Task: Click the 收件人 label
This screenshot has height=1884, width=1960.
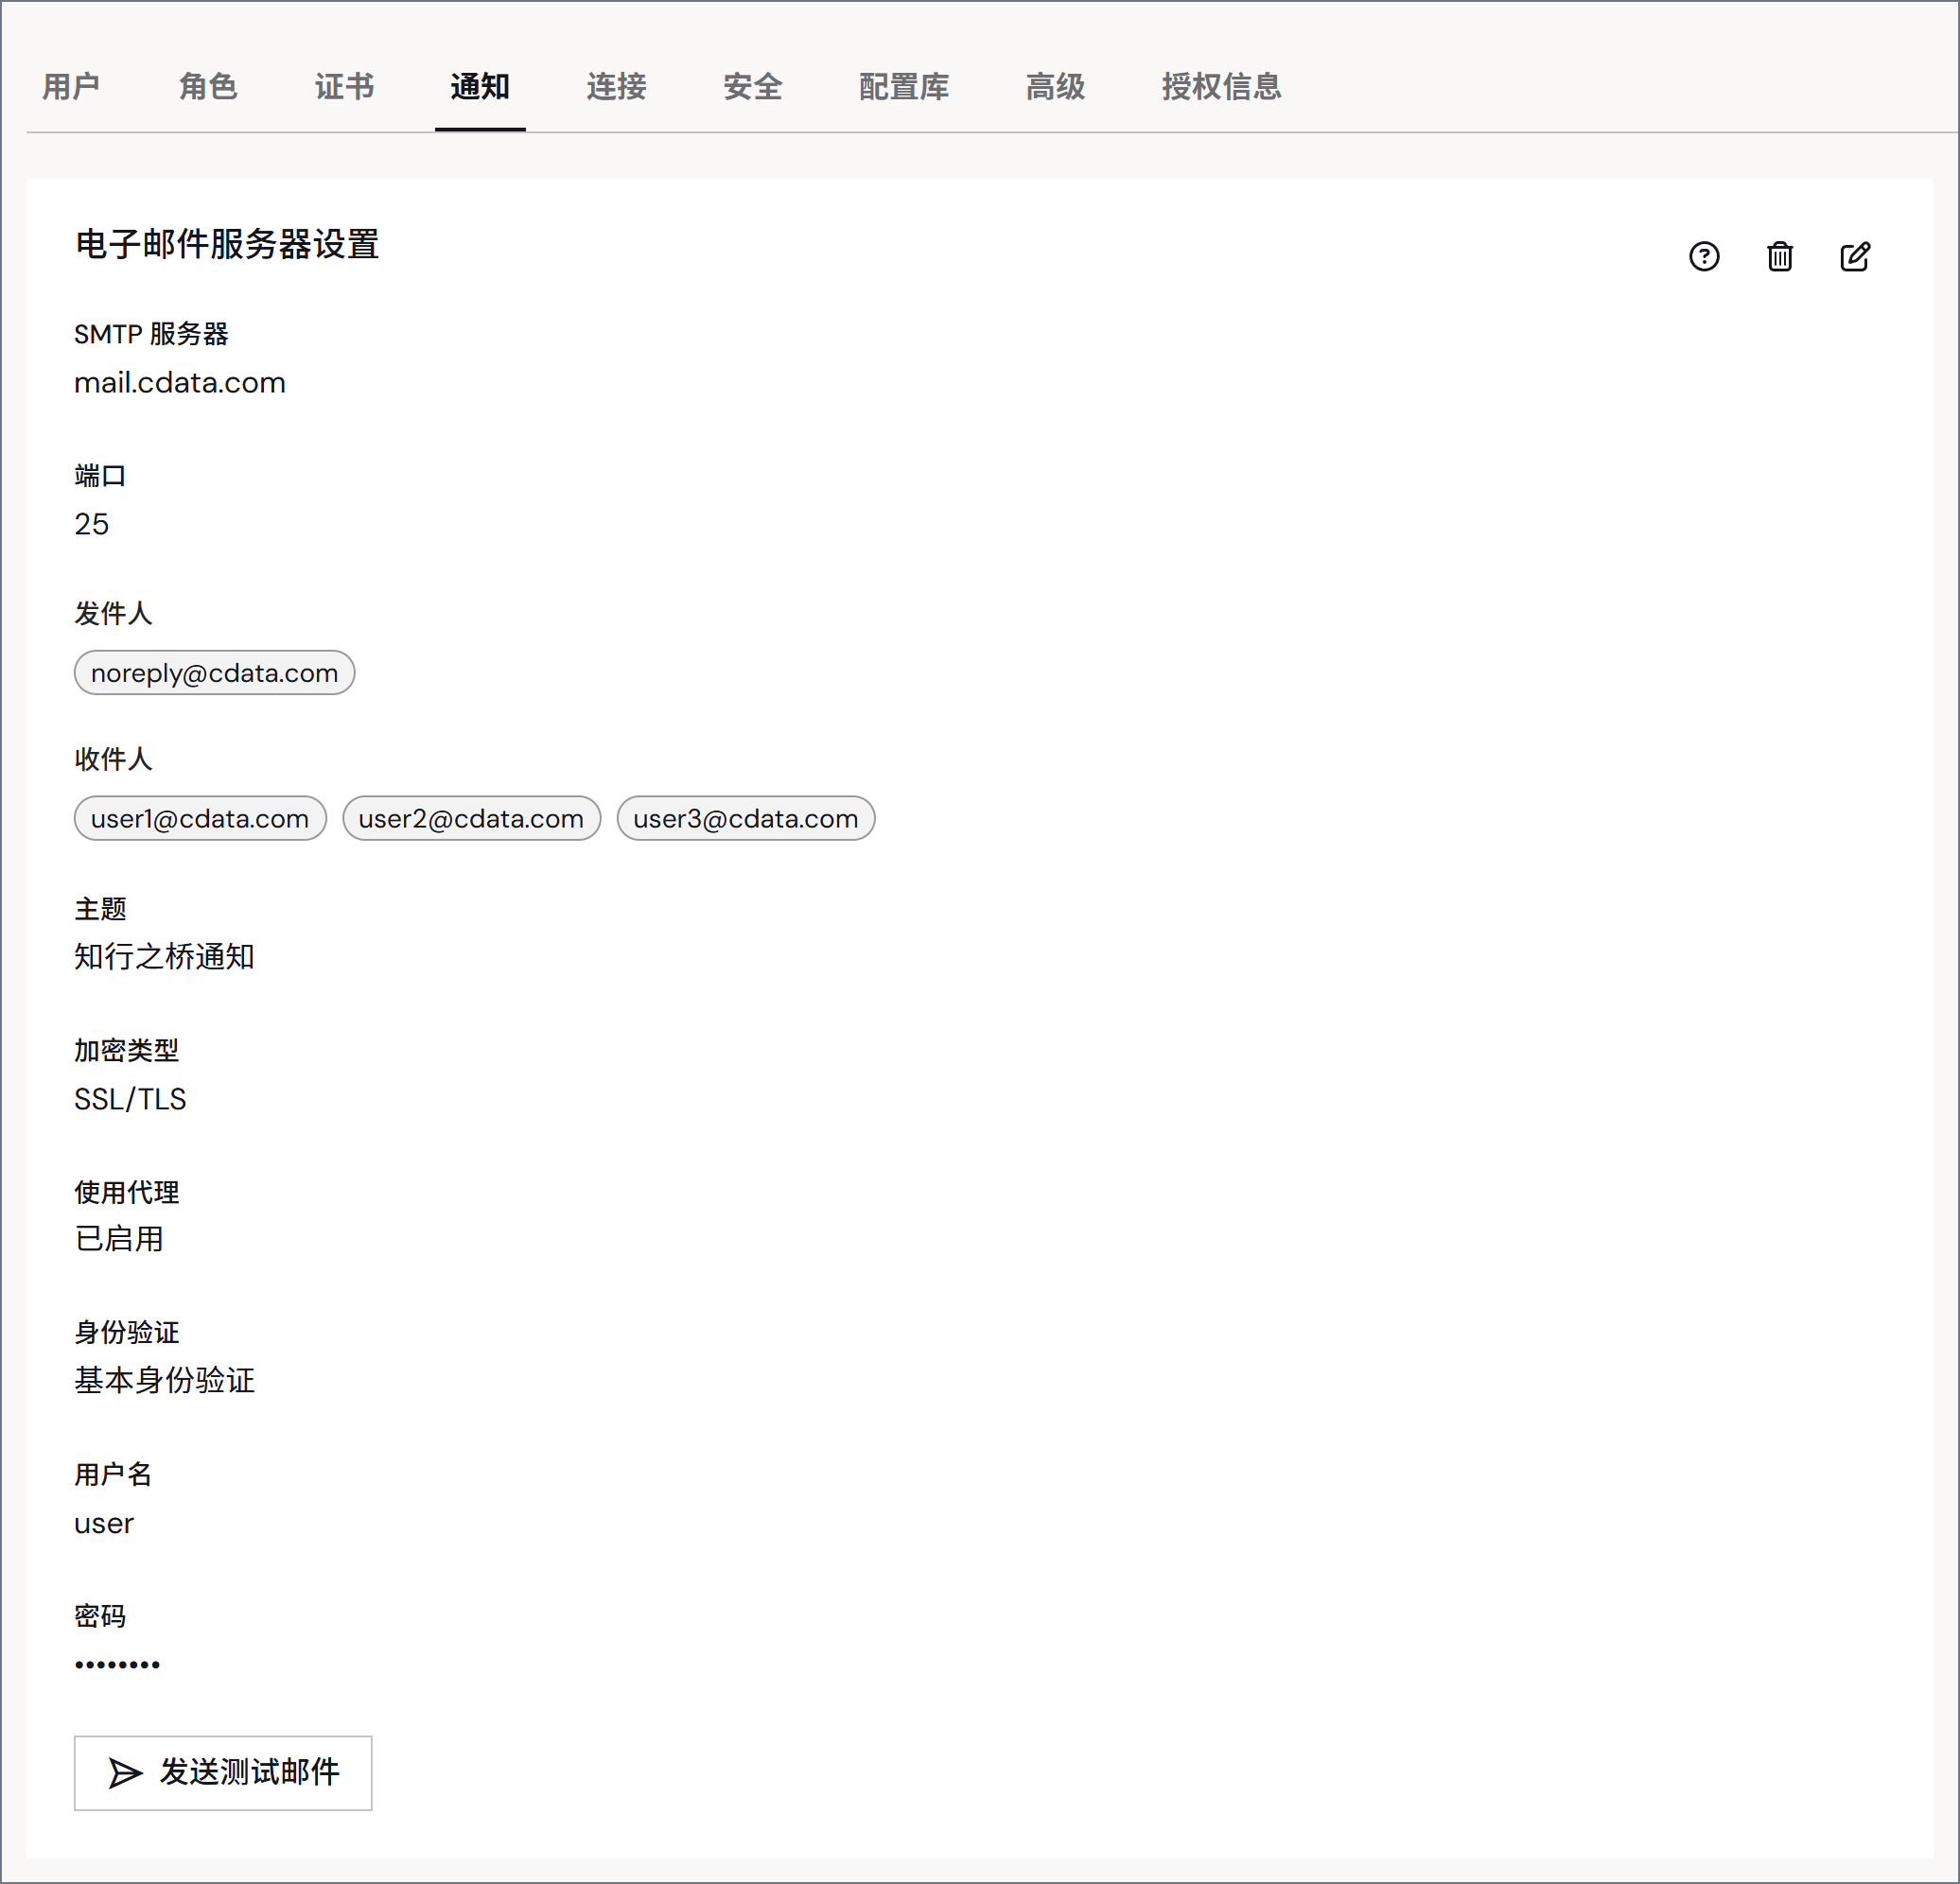Action: coord(113,759)
